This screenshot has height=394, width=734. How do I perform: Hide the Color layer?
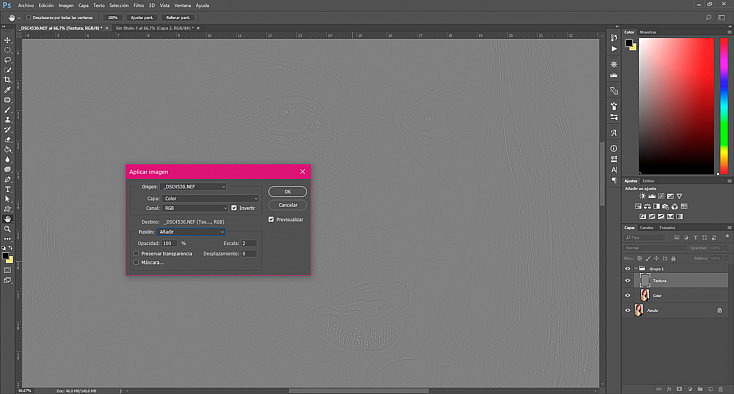628,295
